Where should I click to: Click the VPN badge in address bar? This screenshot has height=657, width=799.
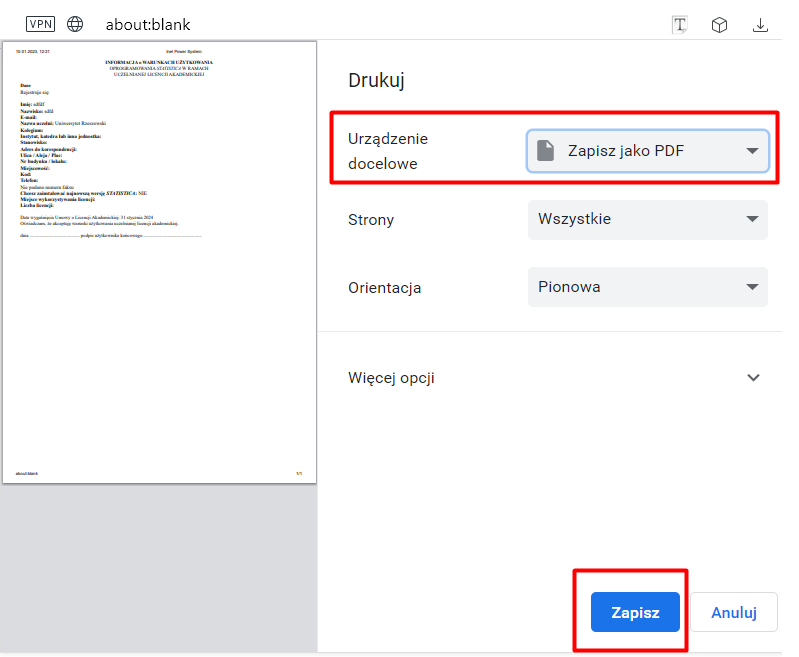(41, 24)
